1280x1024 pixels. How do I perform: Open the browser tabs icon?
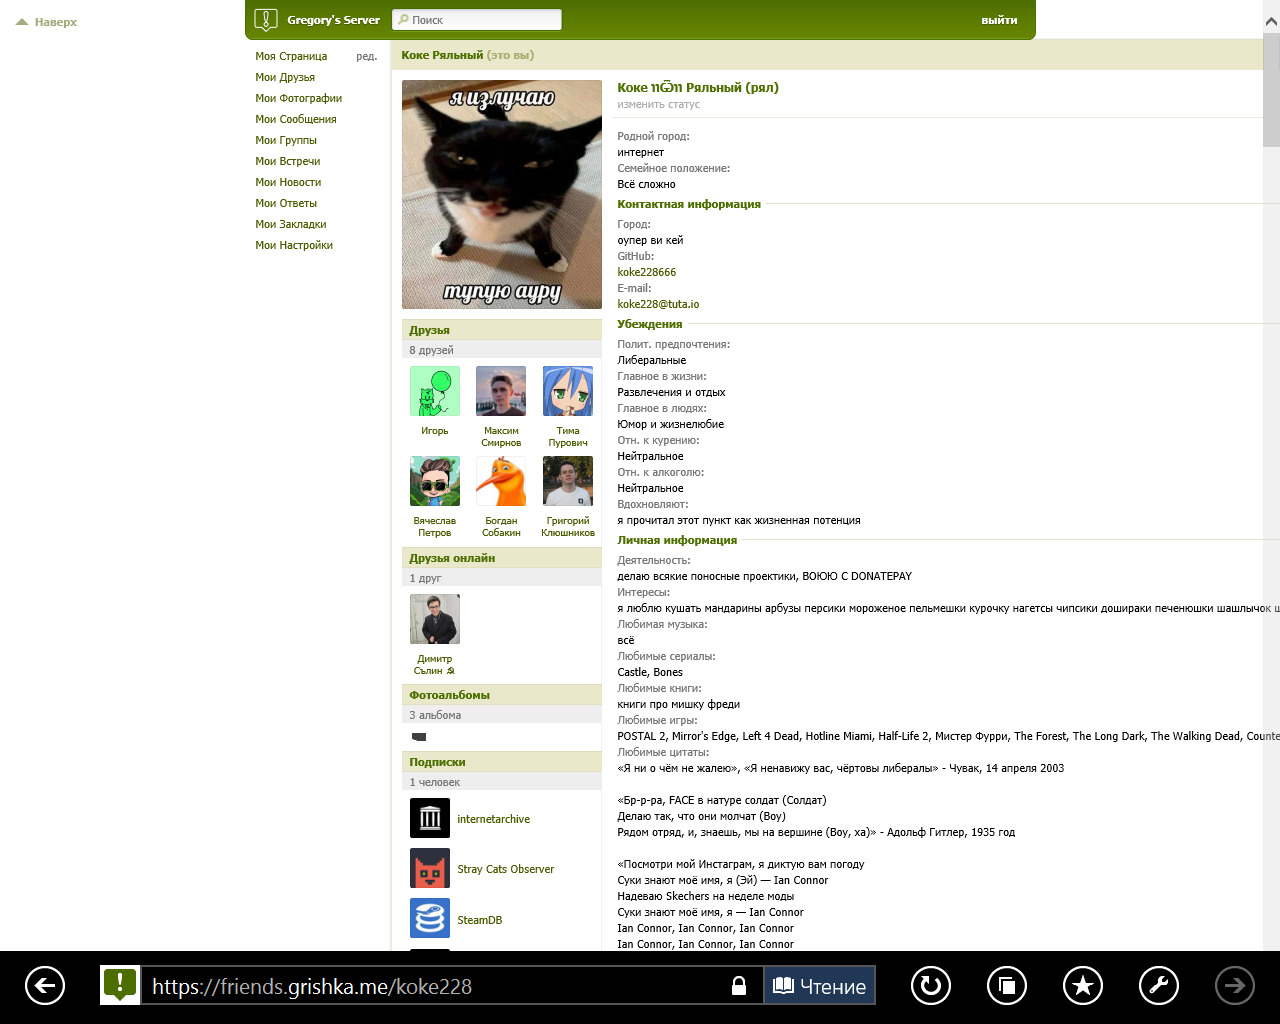[x=1006, y=986]
